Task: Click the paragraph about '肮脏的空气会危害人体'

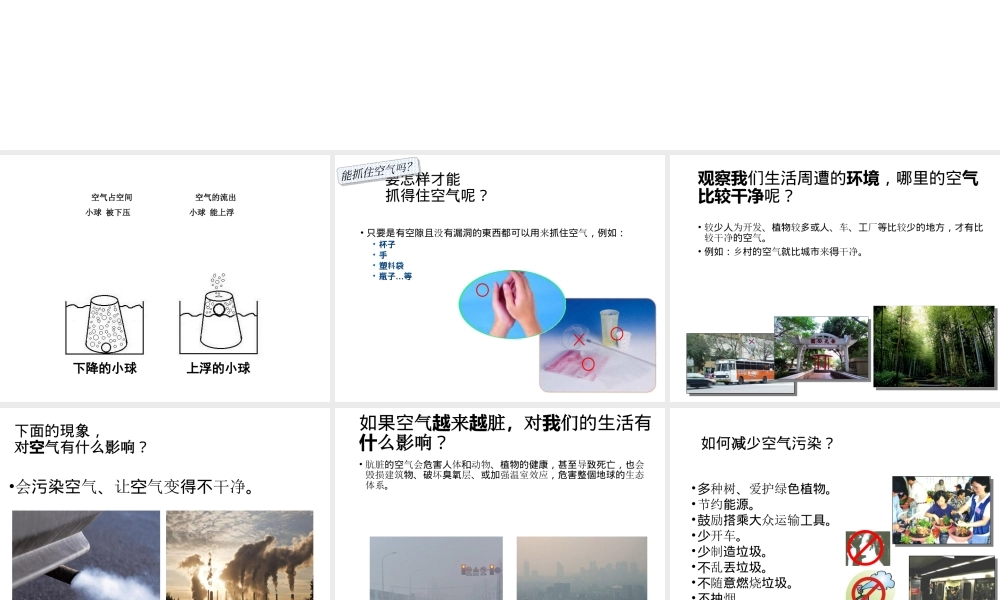Action: (503, 475)
